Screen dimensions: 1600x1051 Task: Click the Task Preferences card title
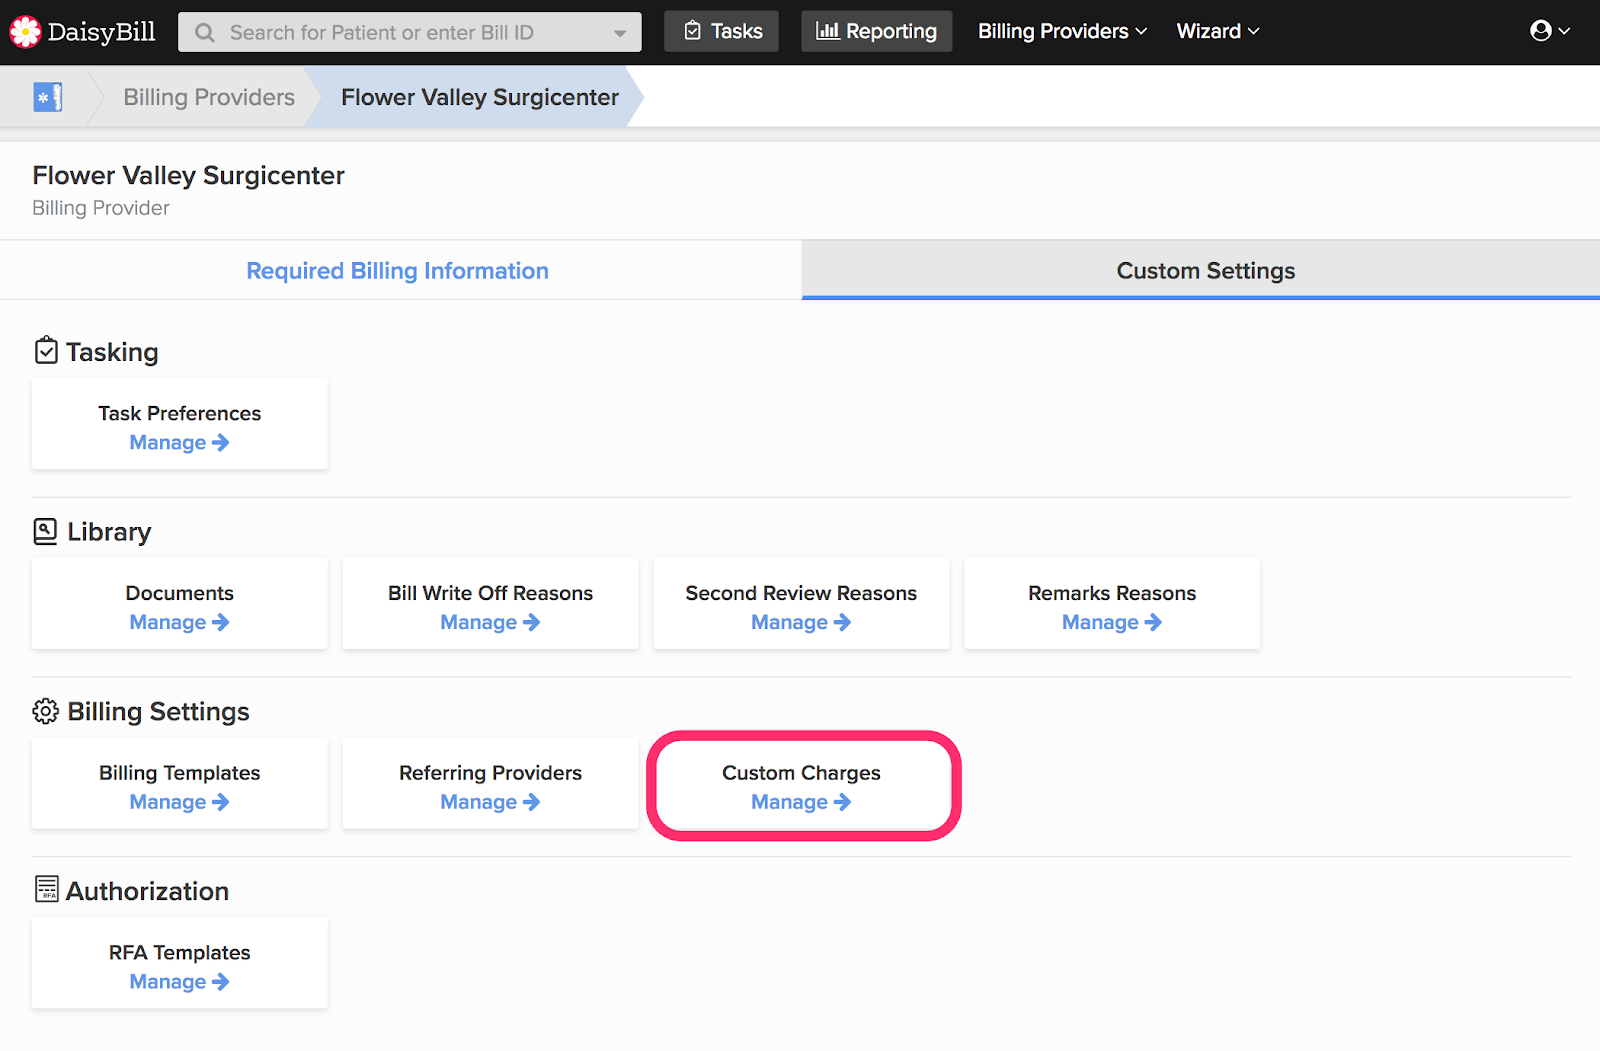pos(180,413)
